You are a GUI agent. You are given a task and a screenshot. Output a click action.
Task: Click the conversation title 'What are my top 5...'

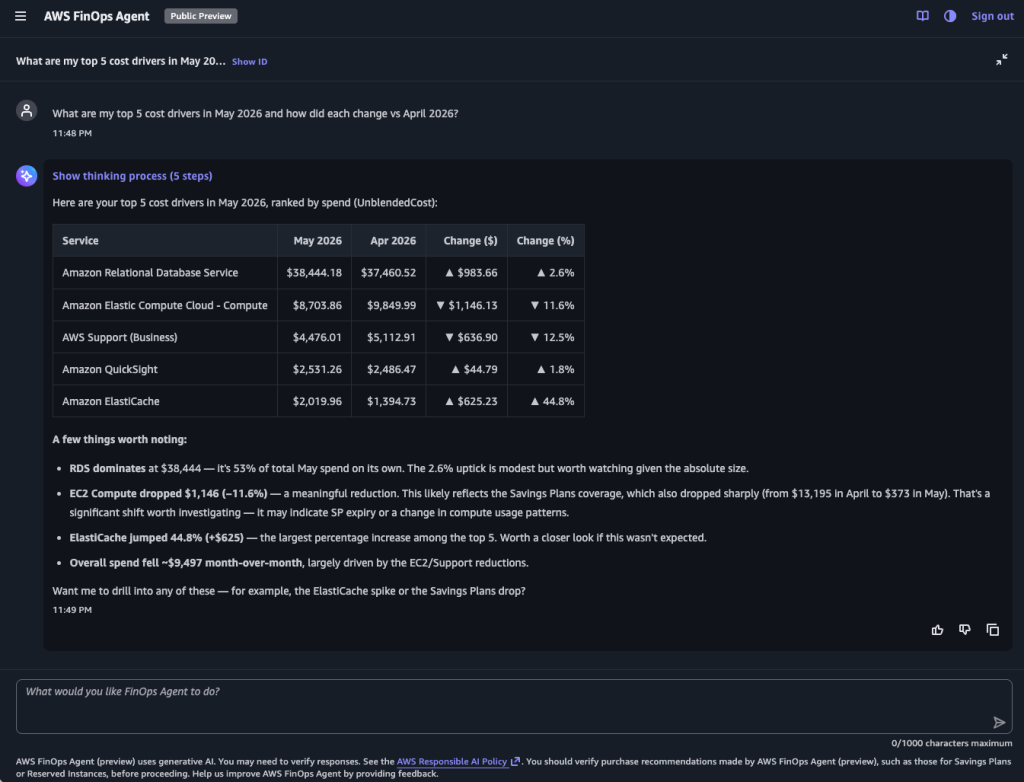coord(121,61)
